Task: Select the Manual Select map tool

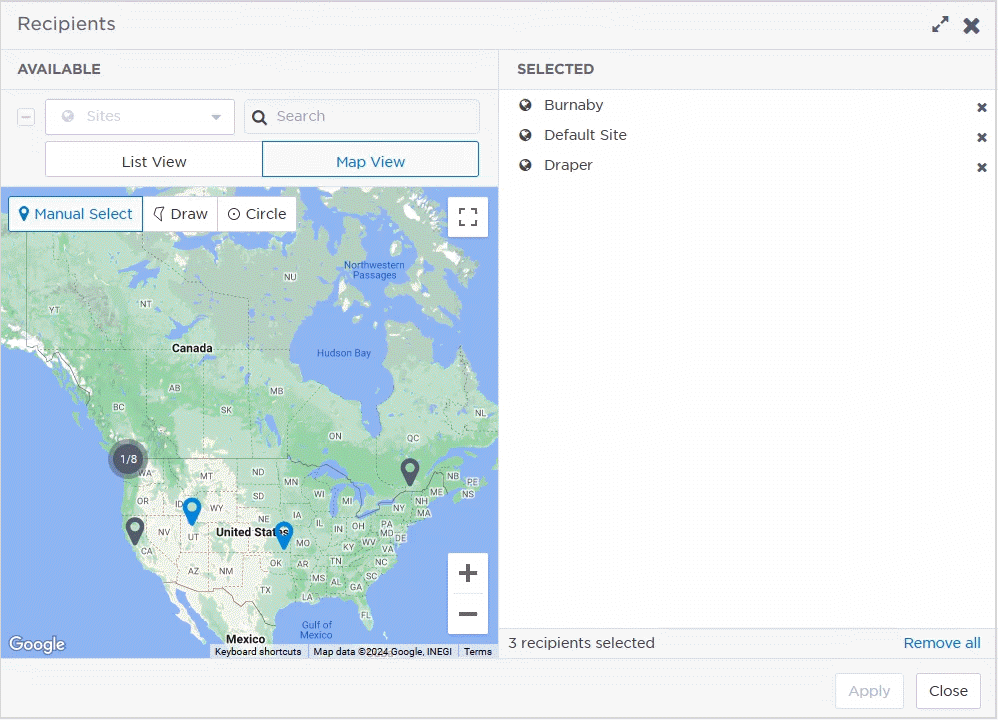Action: coord(76,214)
